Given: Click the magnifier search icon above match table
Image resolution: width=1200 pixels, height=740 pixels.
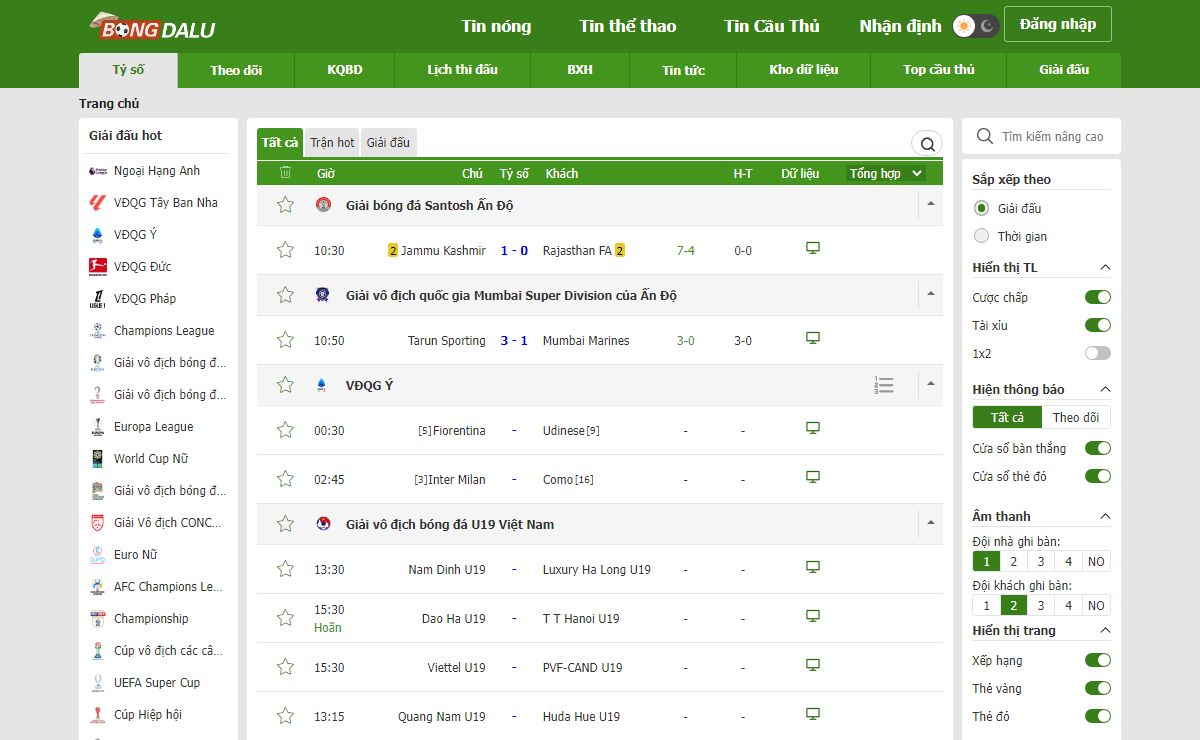Looking at the screenshot, I should (927, 144).
